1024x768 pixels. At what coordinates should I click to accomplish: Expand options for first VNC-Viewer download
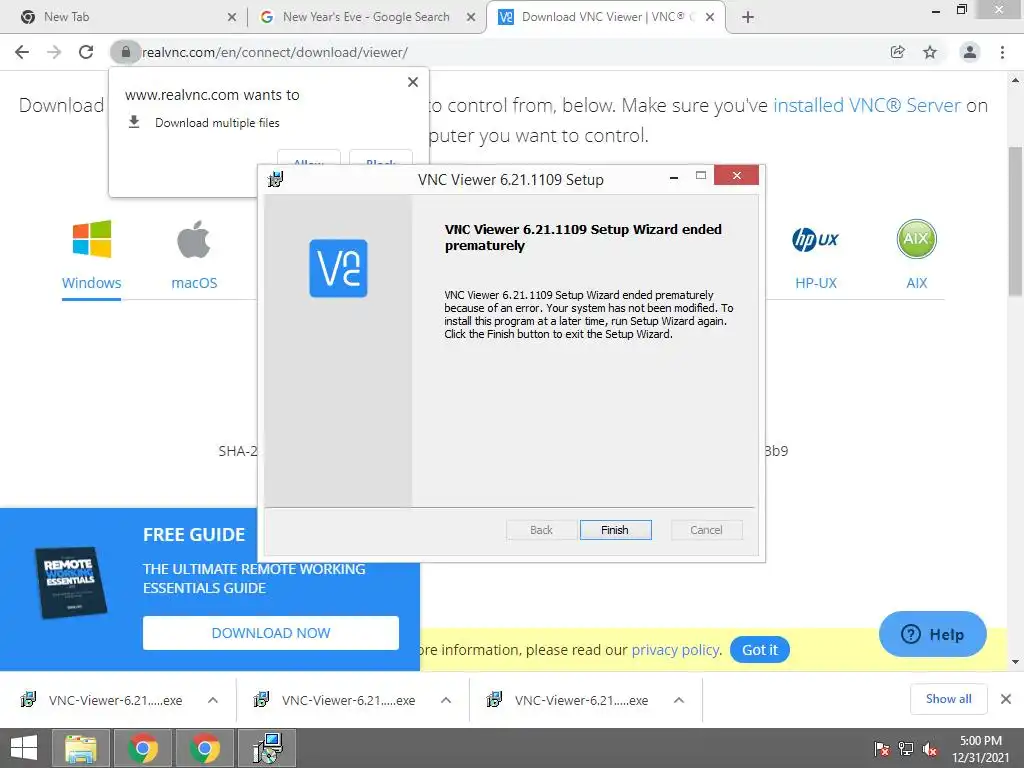213,700
